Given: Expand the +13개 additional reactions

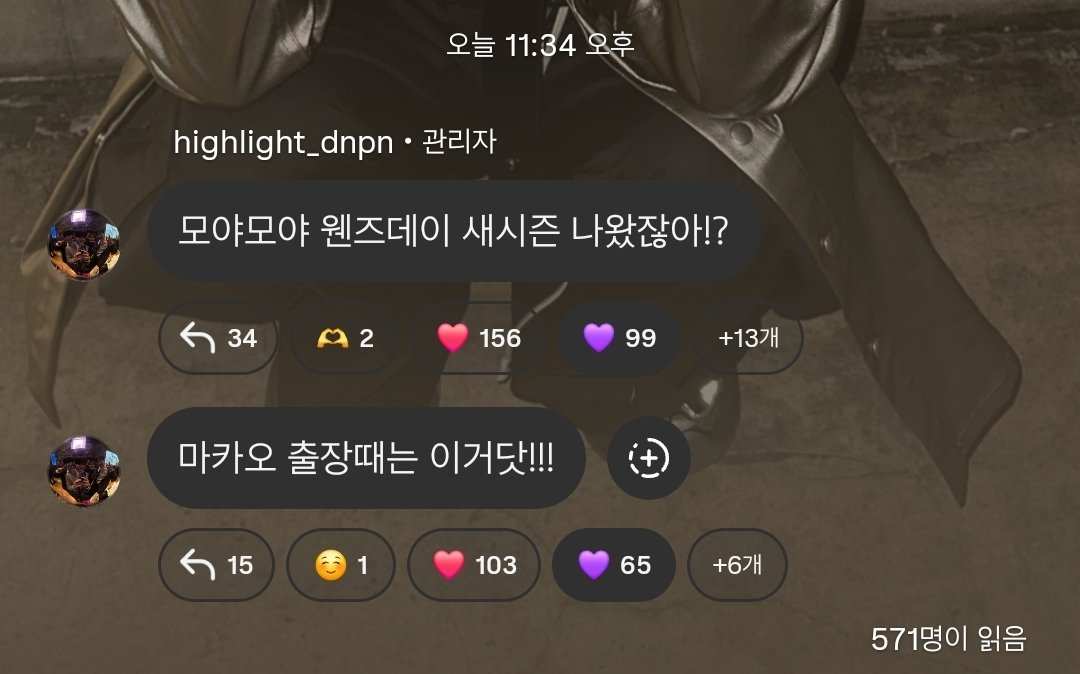Looking at the screenshot, I should coord(748,338).
